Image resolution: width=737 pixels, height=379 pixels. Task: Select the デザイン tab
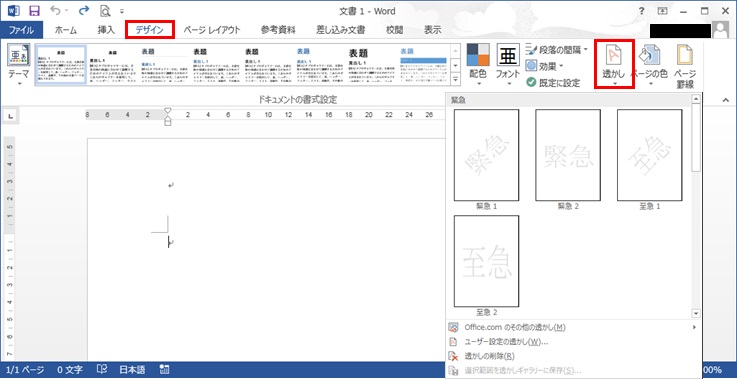click(x=150, y=30)
